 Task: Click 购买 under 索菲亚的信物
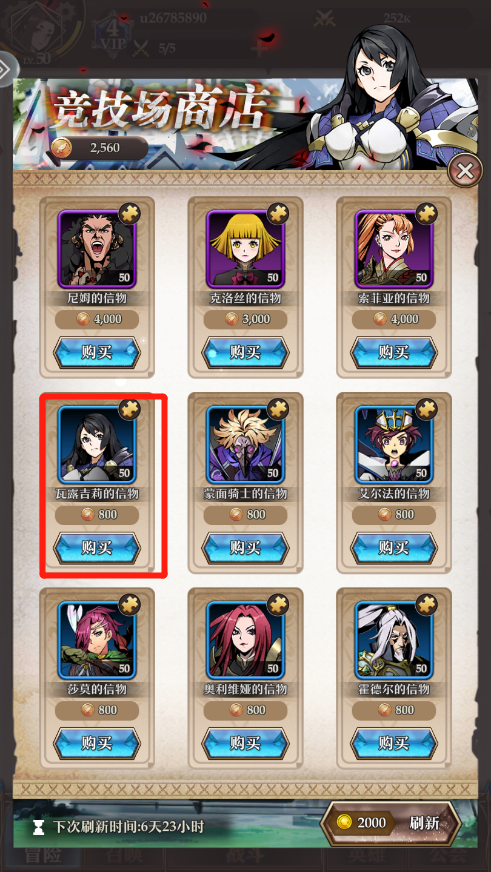[x=394, y=353]
